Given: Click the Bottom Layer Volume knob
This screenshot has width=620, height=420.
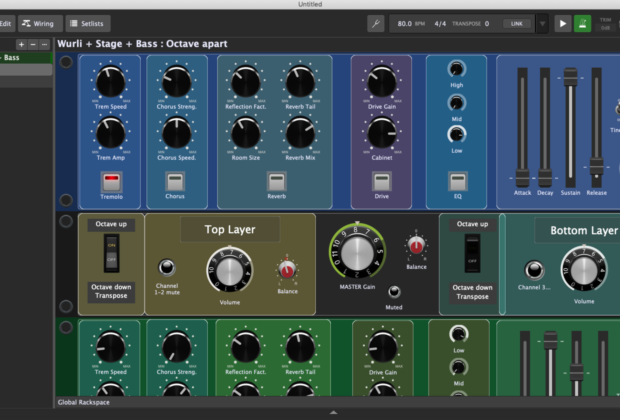Looking at the screenshot, I should pyautogui.click(x=584, y=271).
